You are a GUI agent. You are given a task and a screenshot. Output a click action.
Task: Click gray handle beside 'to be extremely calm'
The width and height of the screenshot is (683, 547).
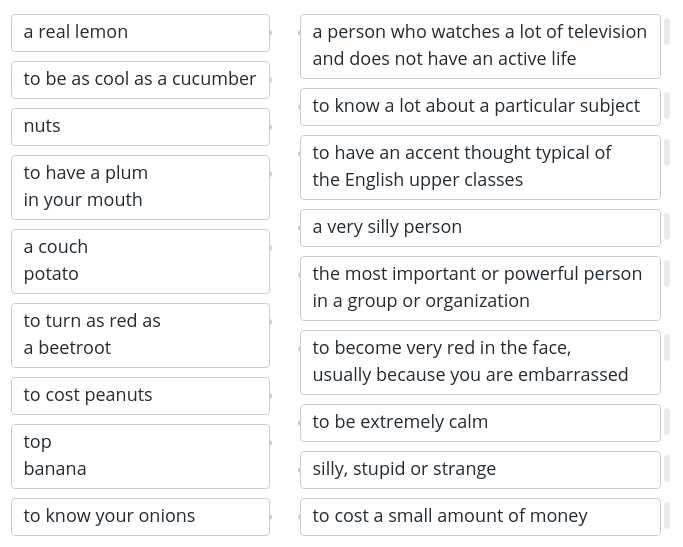click(x=667, y=420)
